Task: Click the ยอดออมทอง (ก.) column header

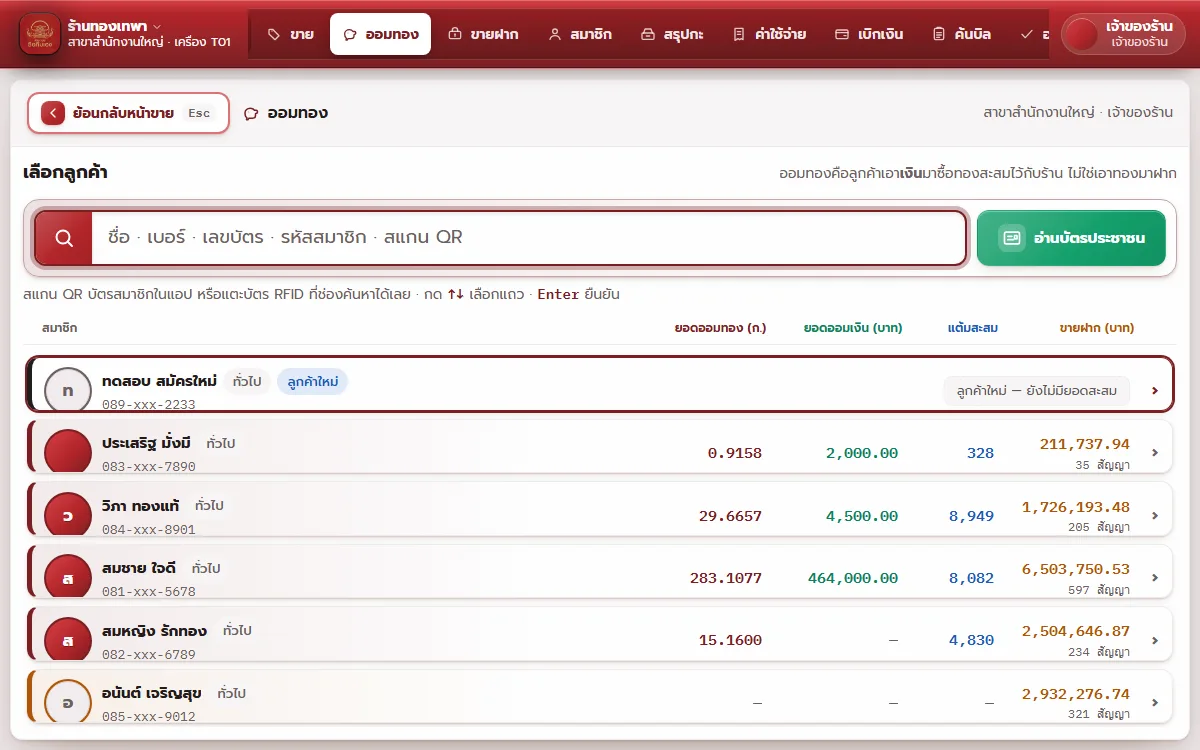Action: coord(721,328)
